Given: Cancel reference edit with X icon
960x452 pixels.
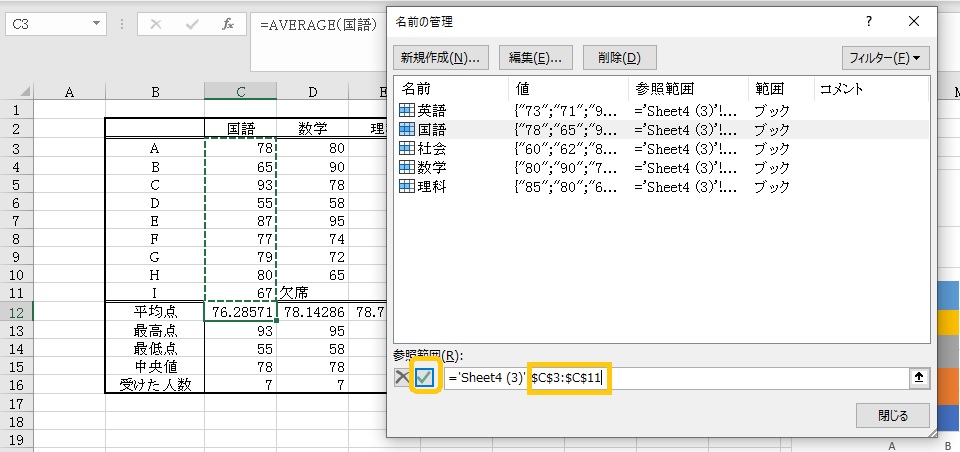Looking at the screenshot, I should 402,378.
